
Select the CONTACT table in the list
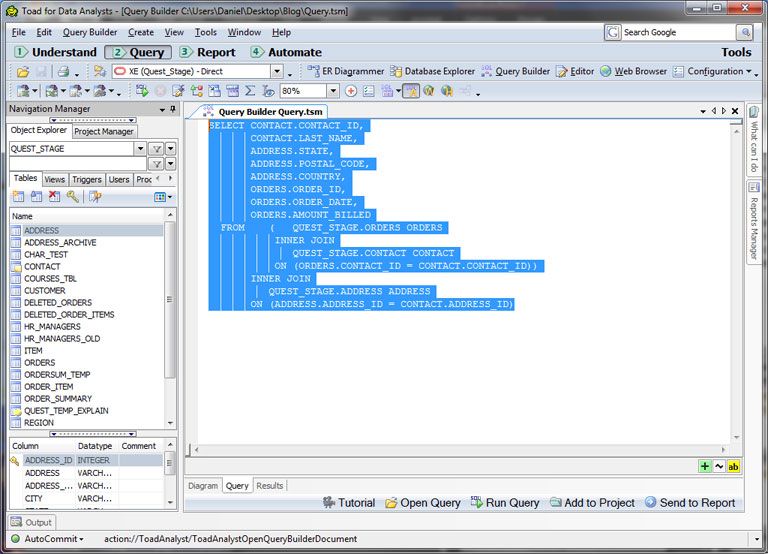42,266
